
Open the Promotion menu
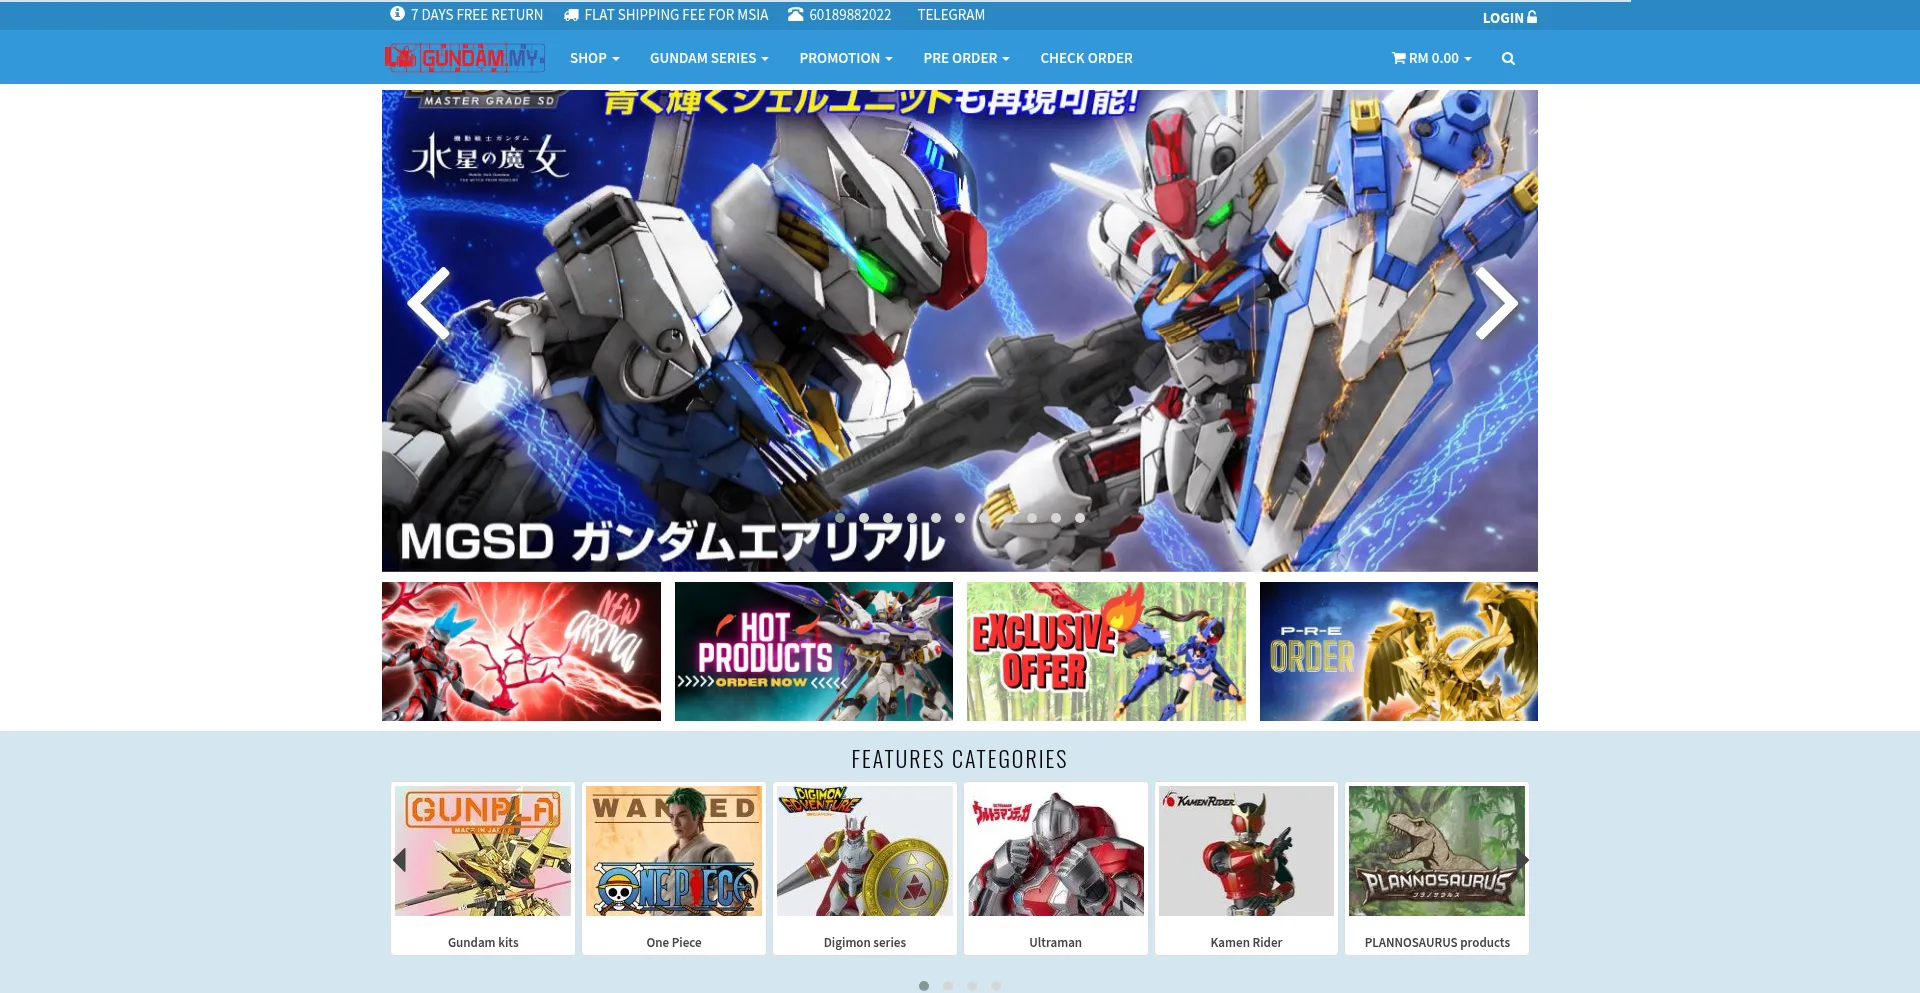coord(845,59)
